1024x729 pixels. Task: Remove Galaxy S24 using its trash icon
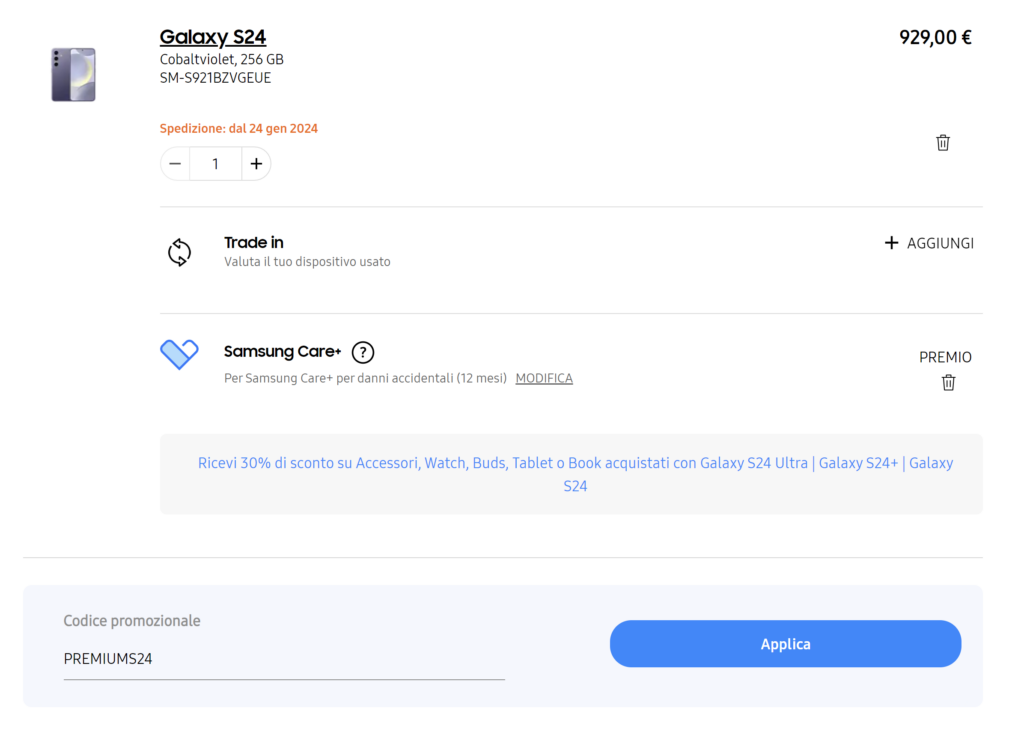click(942, 143)
